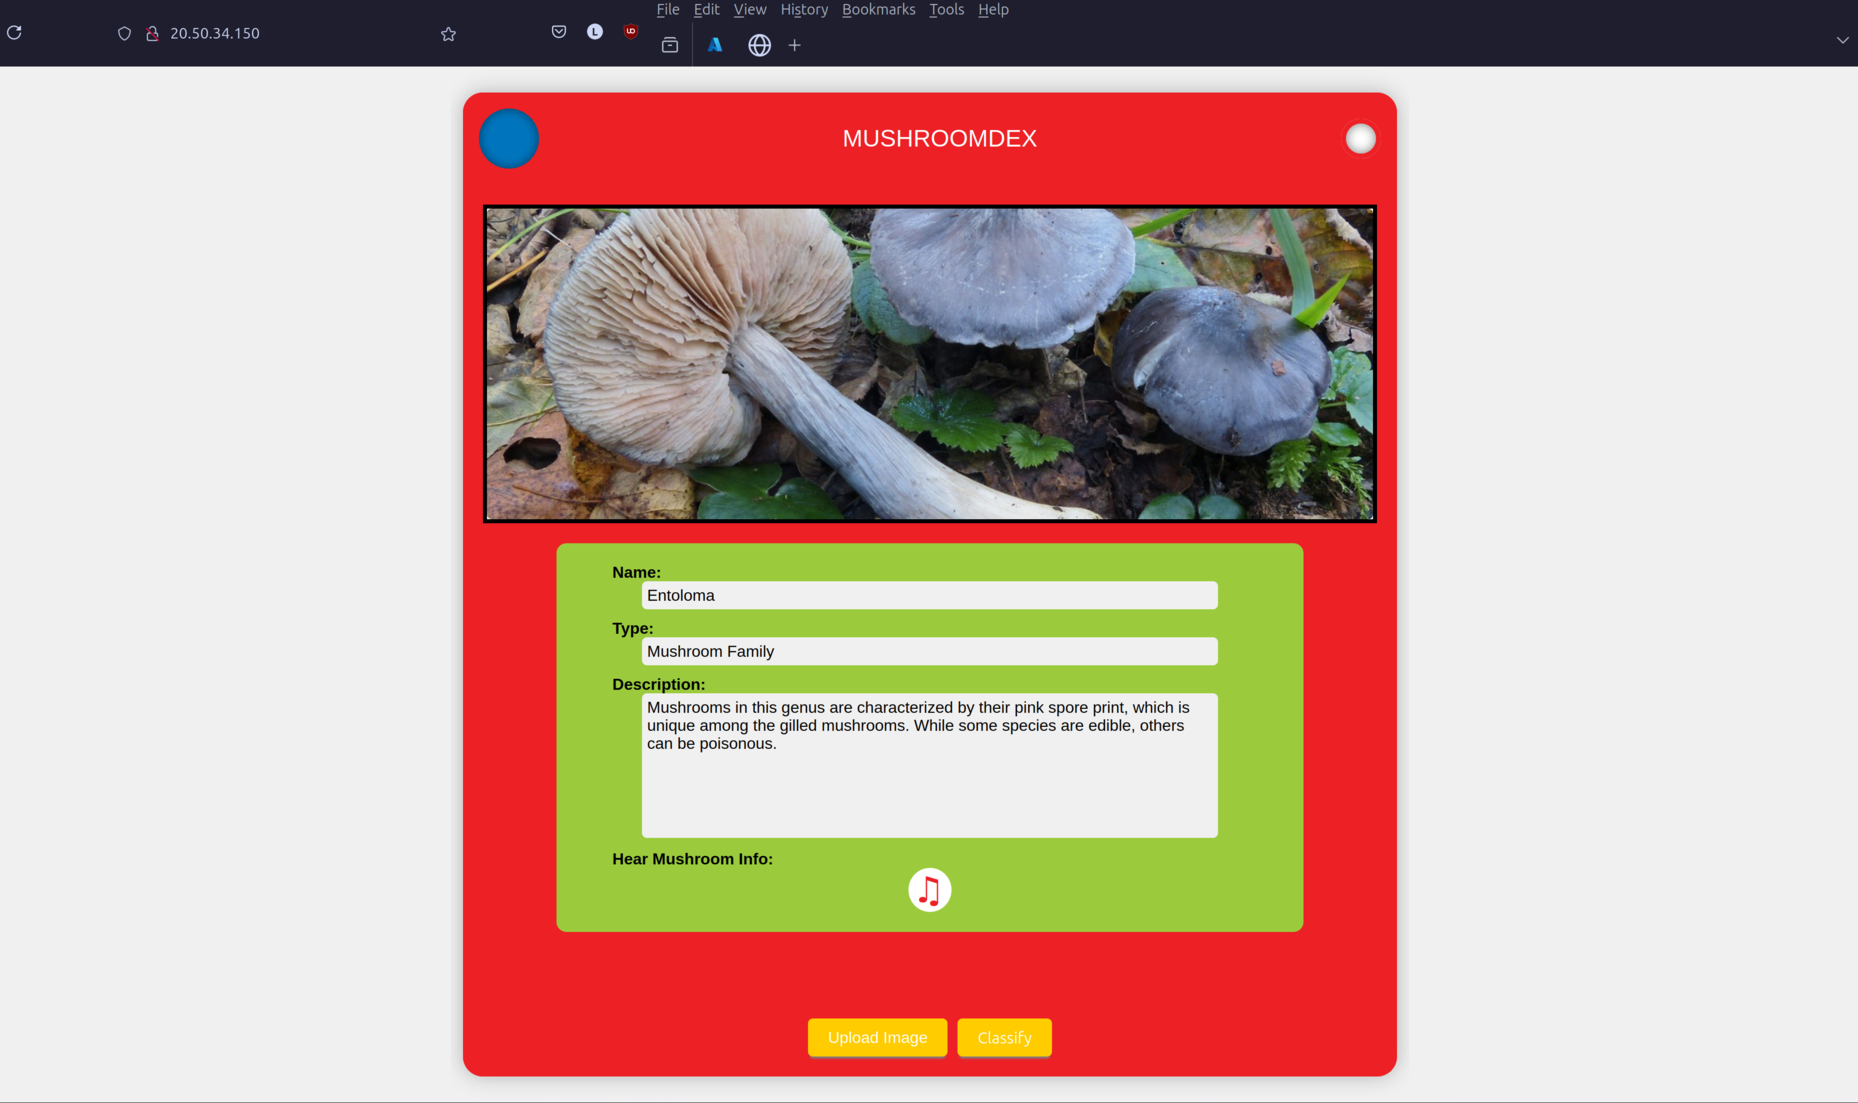Image resolution: width=1858 pixels, height=1103 pixels.
Task: Save this page to Pocket
Action: (x=559, y=31)
